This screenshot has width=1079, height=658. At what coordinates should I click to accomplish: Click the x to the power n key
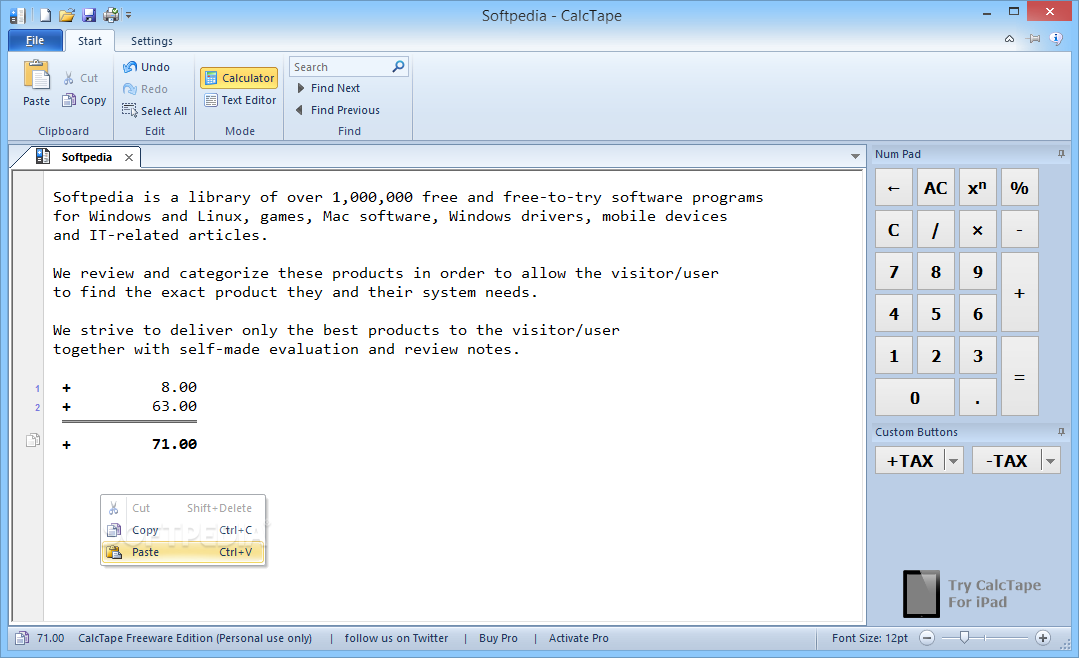click(978, 187)
